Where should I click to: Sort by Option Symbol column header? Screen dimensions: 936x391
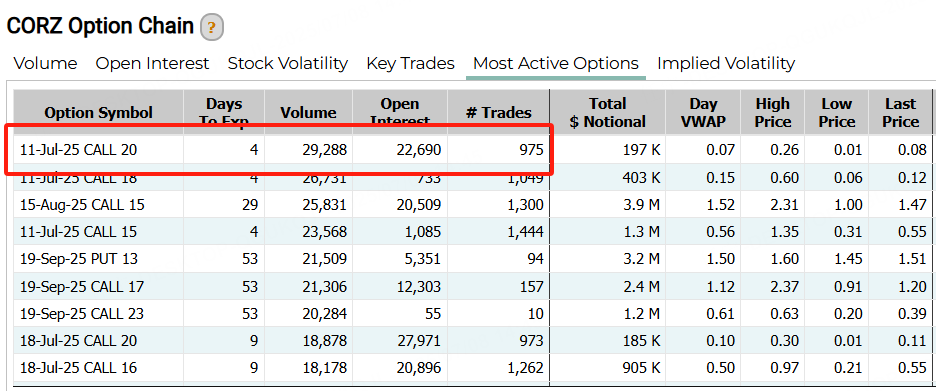pyautogui.click(x=98, y=112)
